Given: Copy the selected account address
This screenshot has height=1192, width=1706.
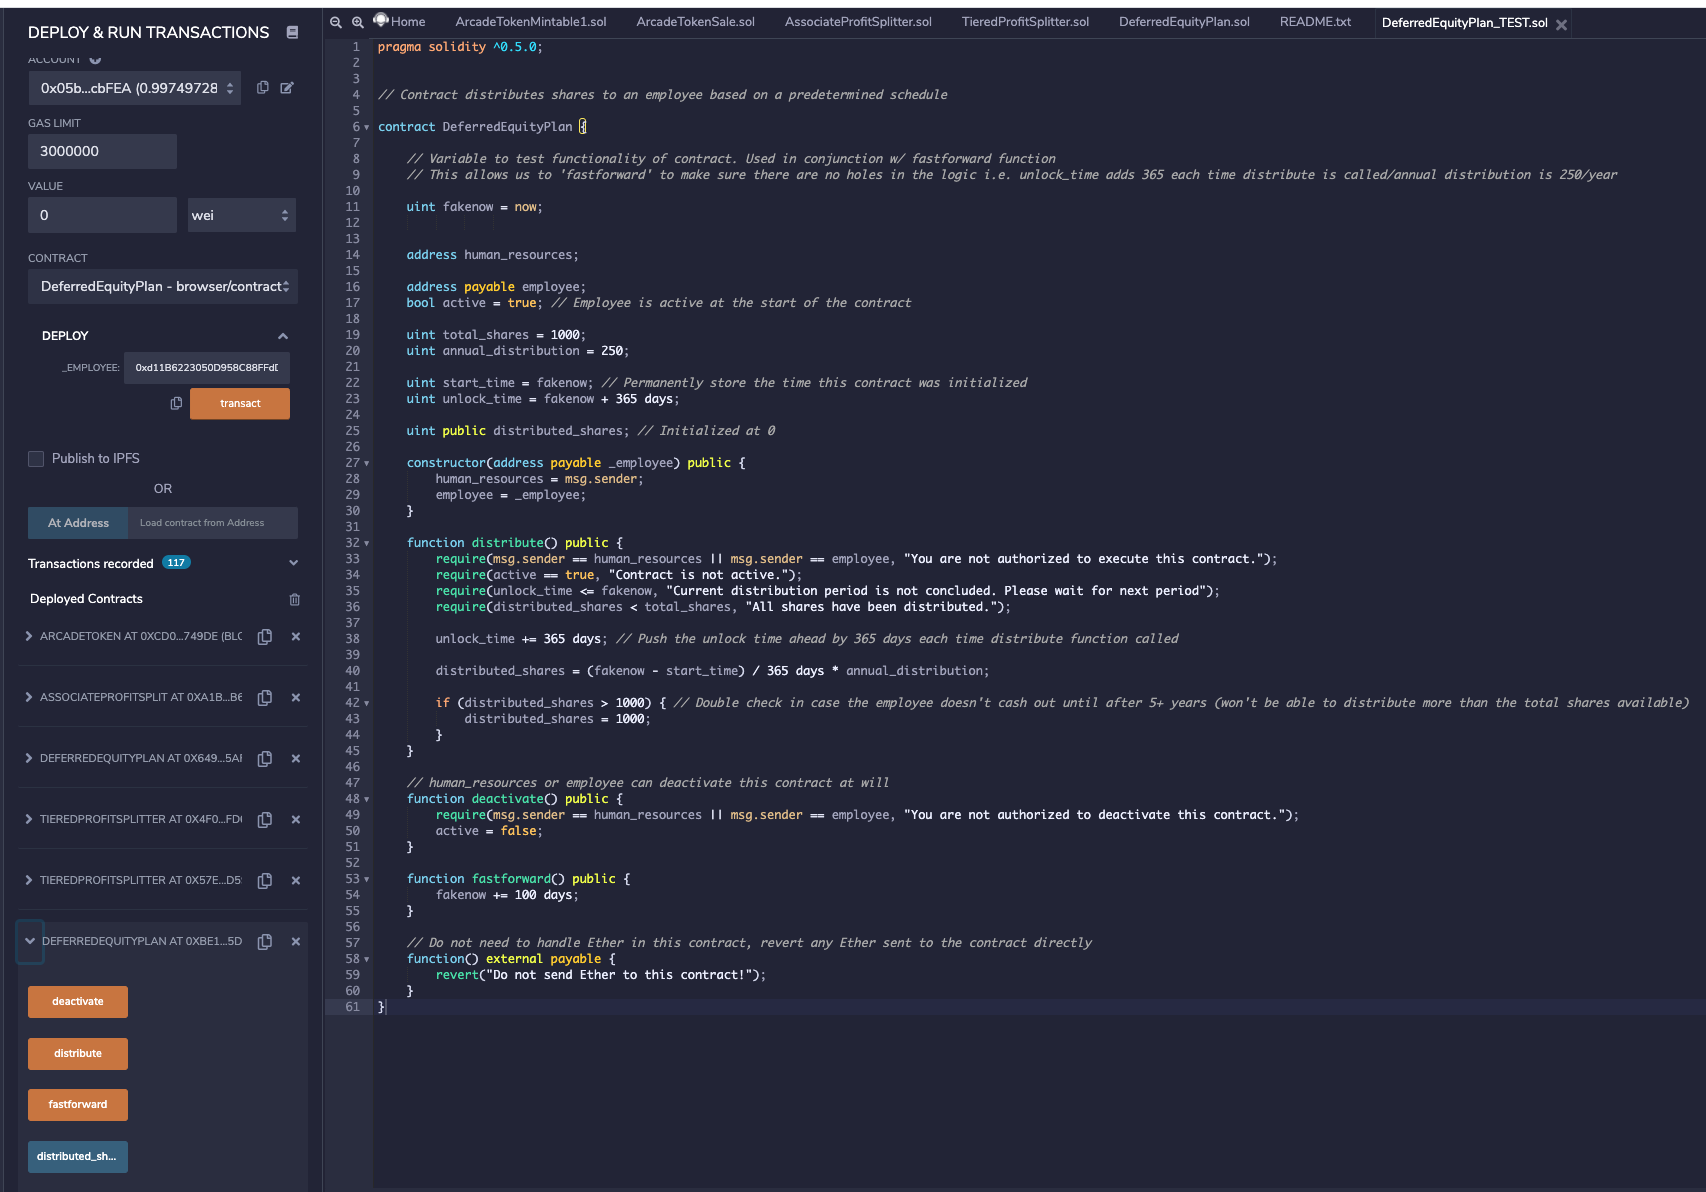Looking at the screenshot, I should 263,88.
